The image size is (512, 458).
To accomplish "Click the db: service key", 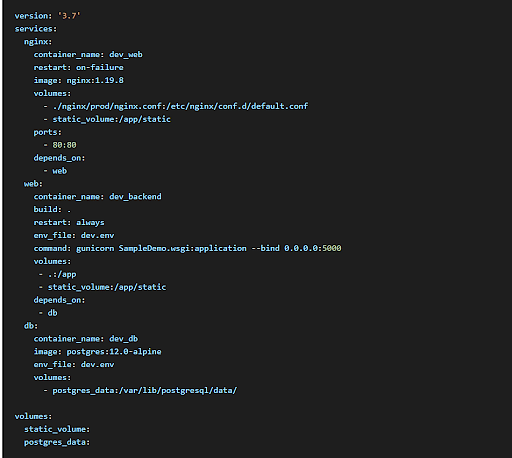I will 31,326.
